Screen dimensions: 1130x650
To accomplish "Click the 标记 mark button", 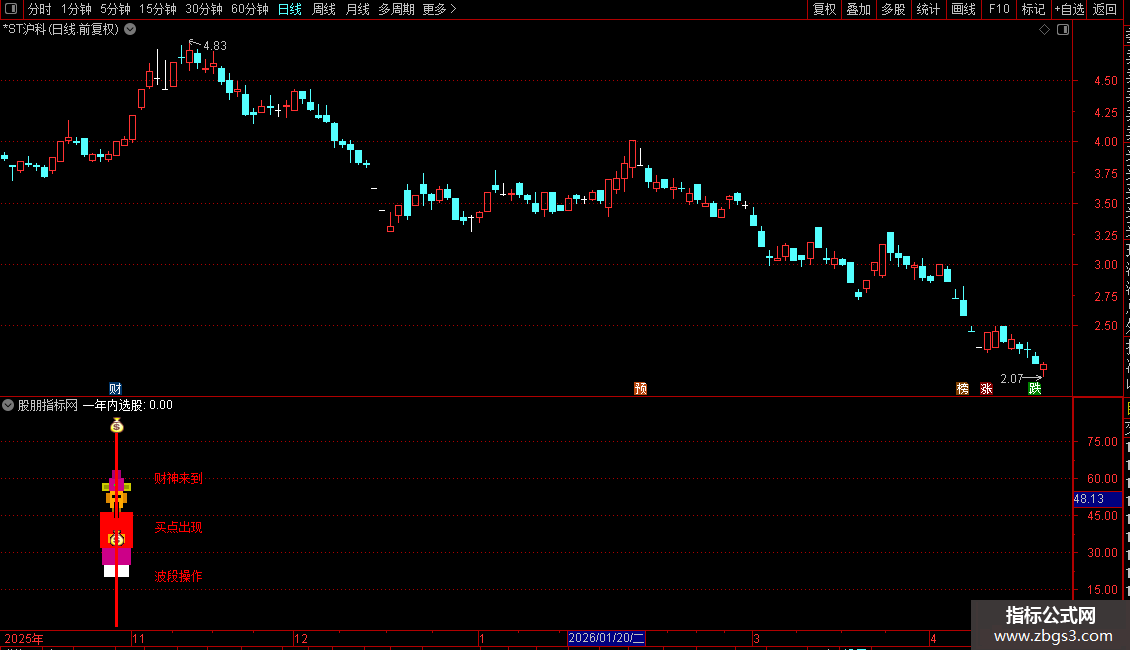I will pos(1033,9).
